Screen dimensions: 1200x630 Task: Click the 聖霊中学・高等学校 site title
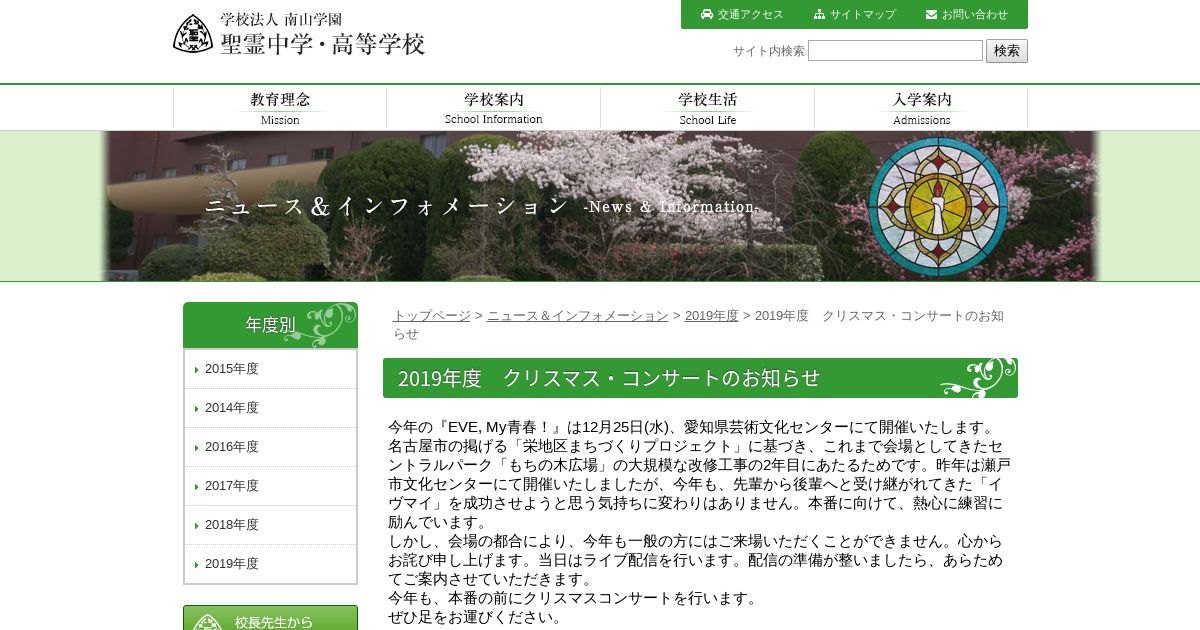(x=323, y=44)
